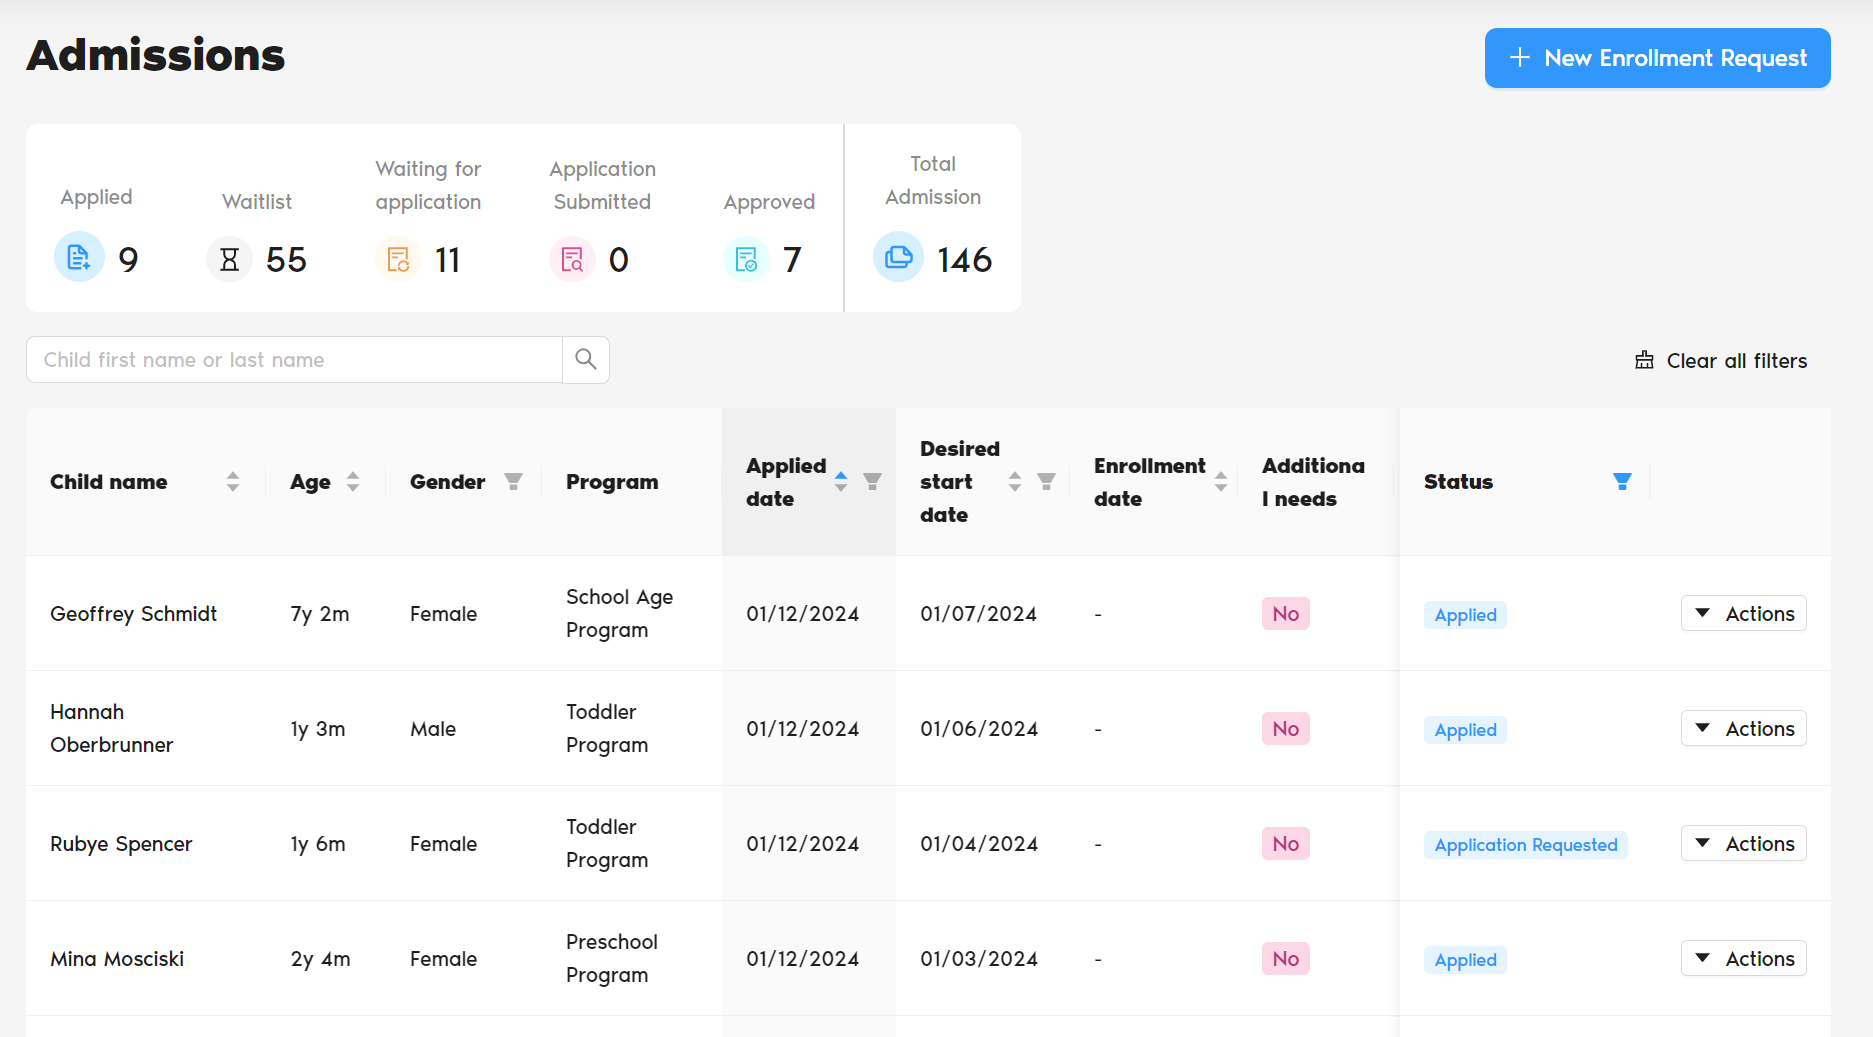The width and height of the screenshot is (1873, 1037).
Task: Click the Total Admission icon
Action: [x=898, y=256]
